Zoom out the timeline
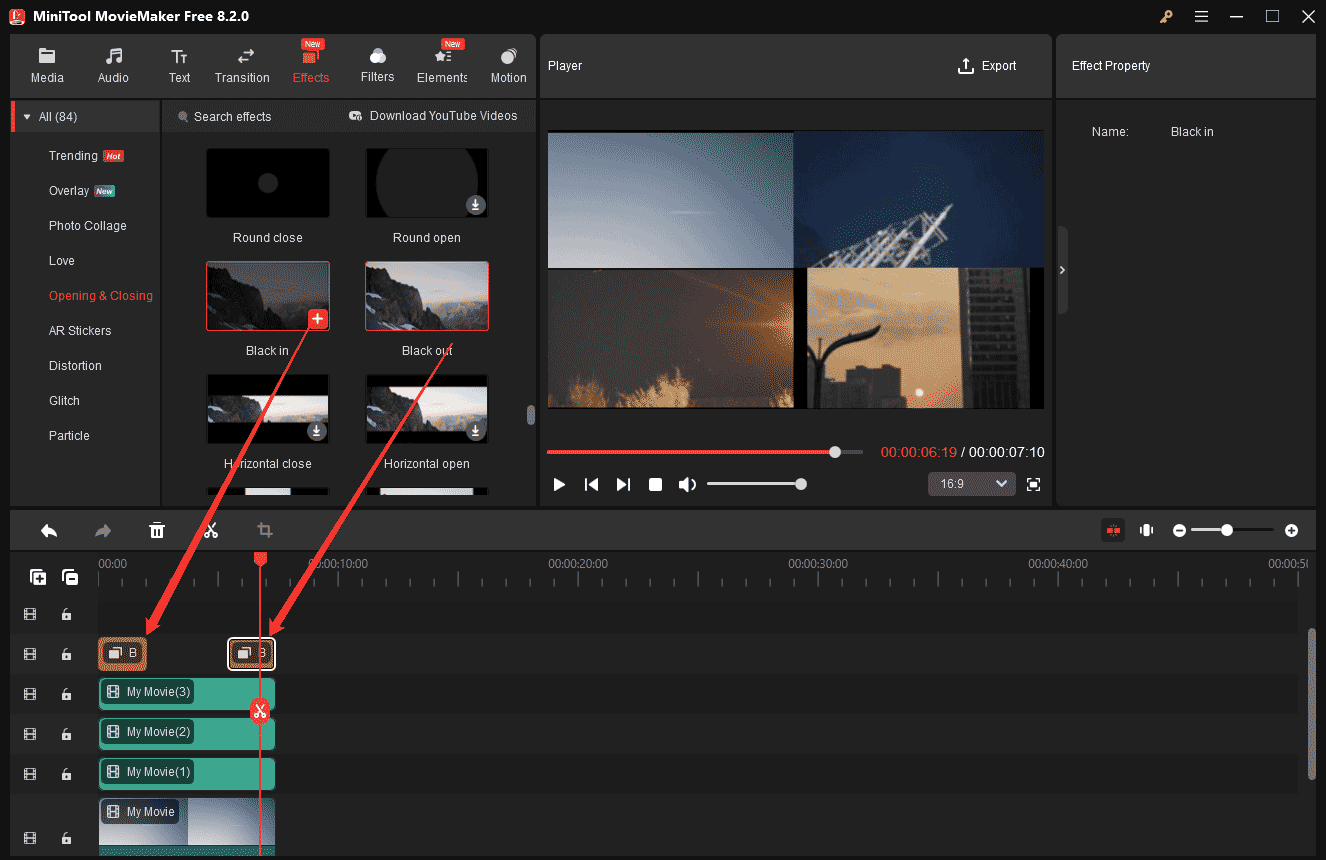The width and height of the screenshot is (1326, 860). coord(1180,531)
